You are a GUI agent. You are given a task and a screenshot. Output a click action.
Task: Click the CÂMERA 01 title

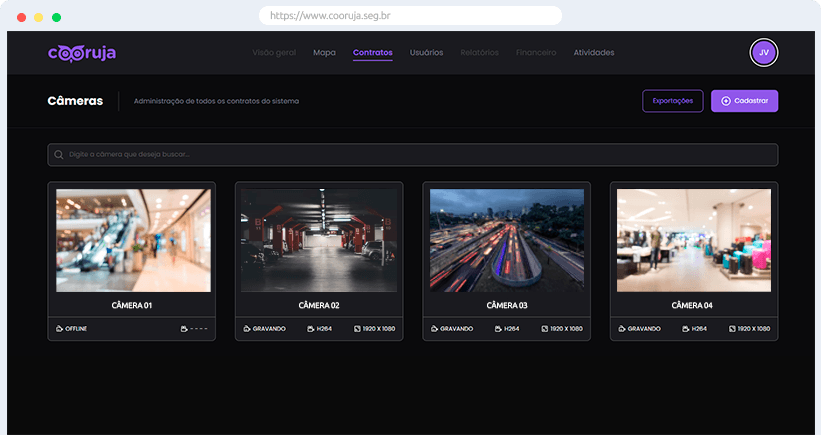tap(132, 305)
